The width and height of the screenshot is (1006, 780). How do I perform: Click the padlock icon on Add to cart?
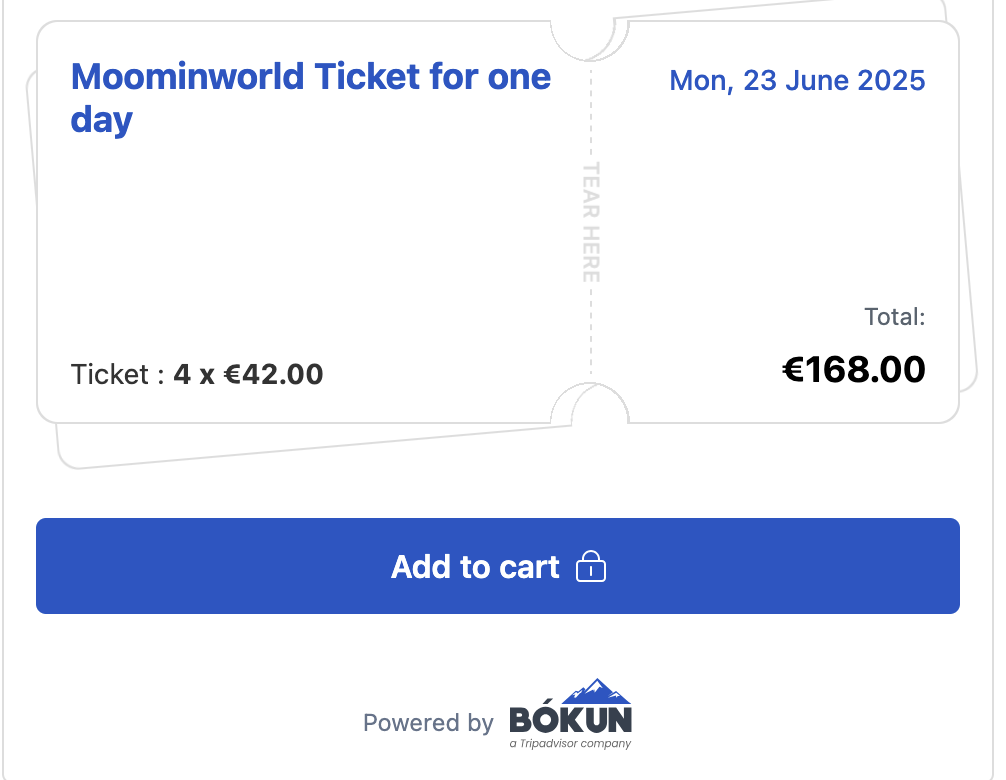(x=590, y=566)
